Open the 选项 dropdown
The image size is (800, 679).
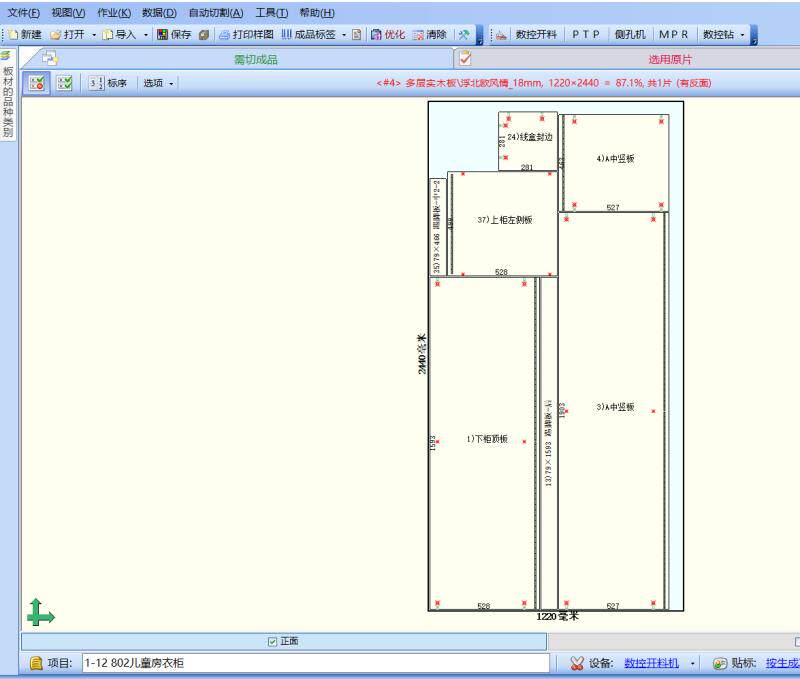pyautogui.click(x=158, y=83)
